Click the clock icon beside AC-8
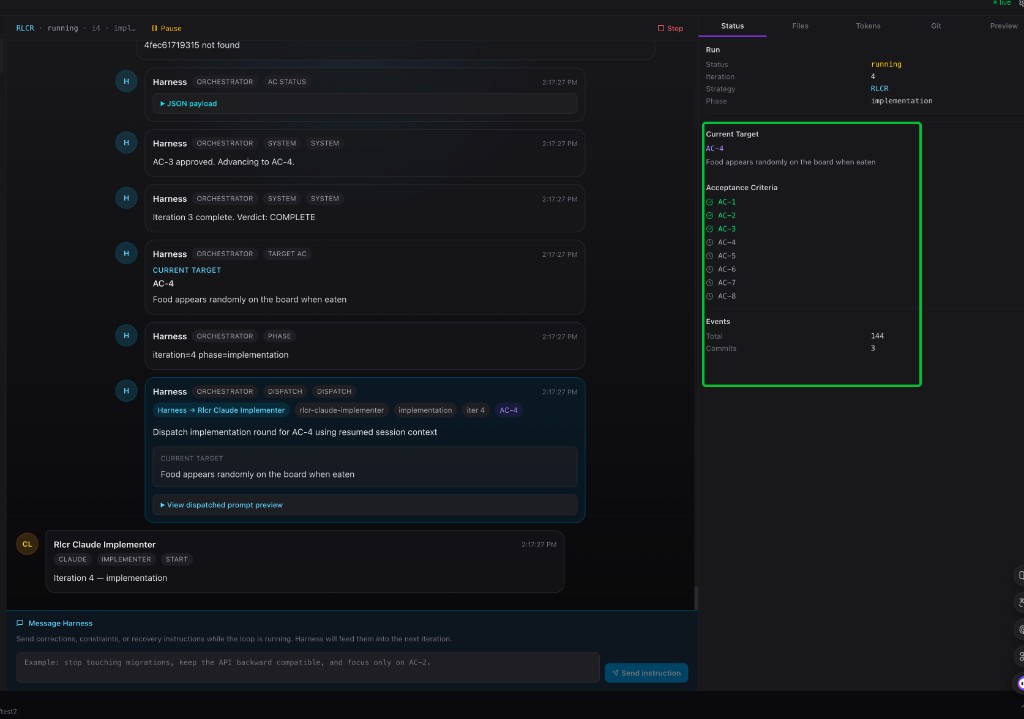The image size is (1024, 719). point(709,296)
